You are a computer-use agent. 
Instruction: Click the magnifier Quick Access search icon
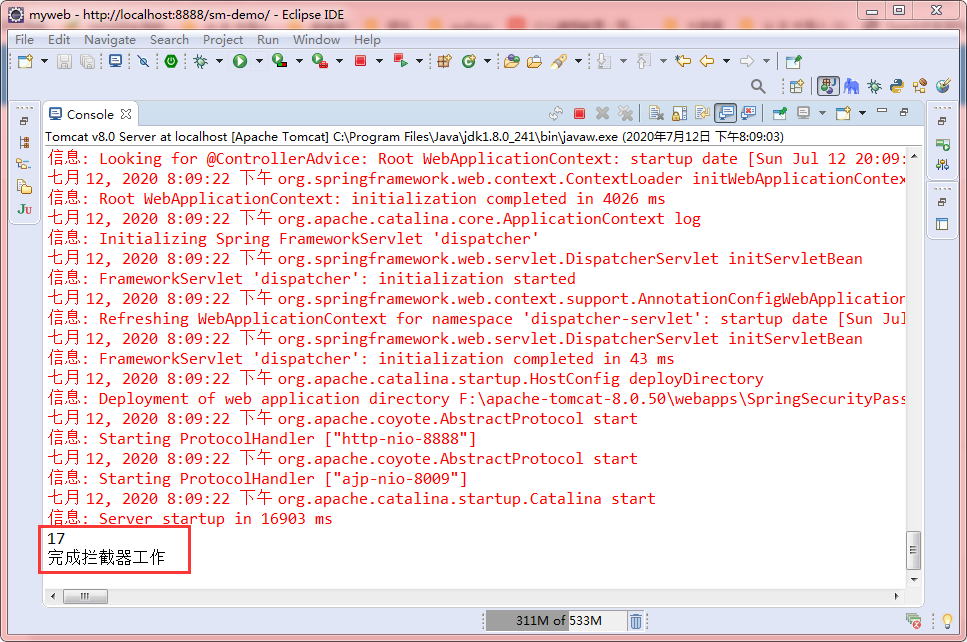758,86
